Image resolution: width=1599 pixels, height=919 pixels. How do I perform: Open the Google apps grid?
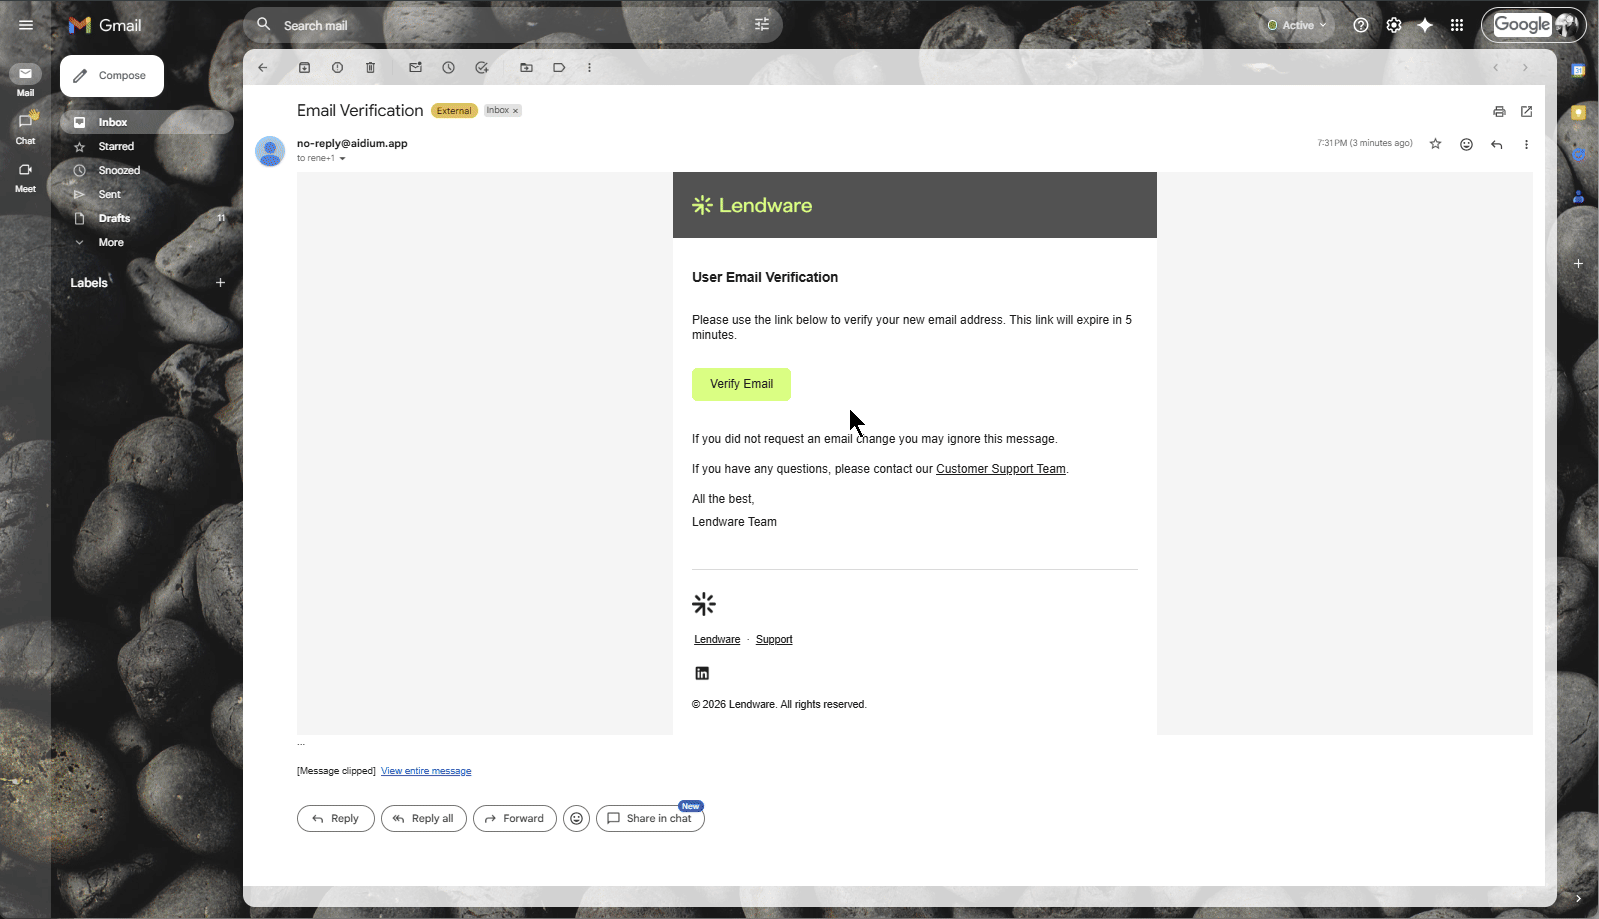1457,25
